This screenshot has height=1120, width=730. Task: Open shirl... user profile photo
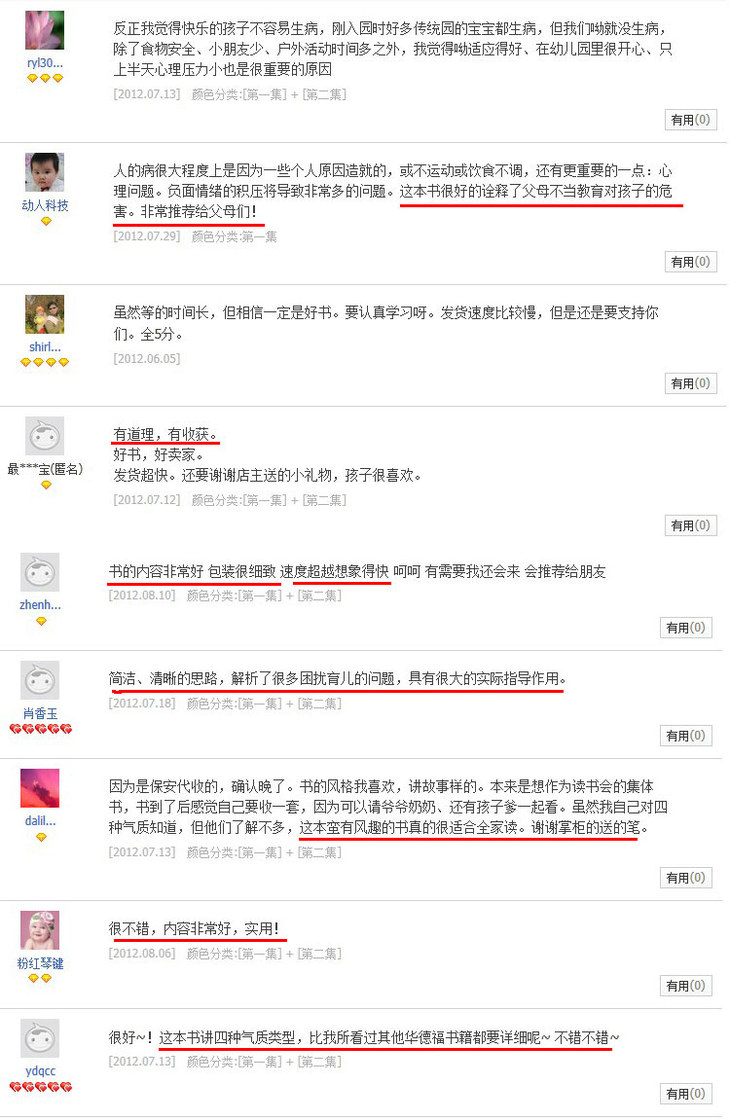45,314
